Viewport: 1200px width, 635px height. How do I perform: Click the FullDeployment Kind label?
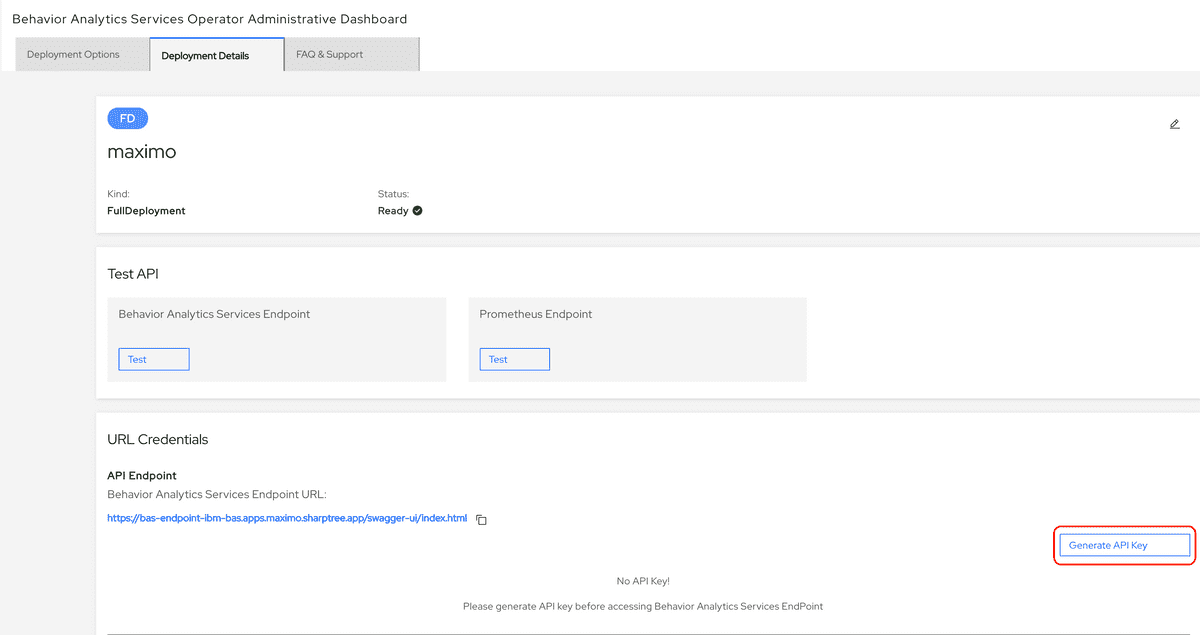[x=146, y=210]
